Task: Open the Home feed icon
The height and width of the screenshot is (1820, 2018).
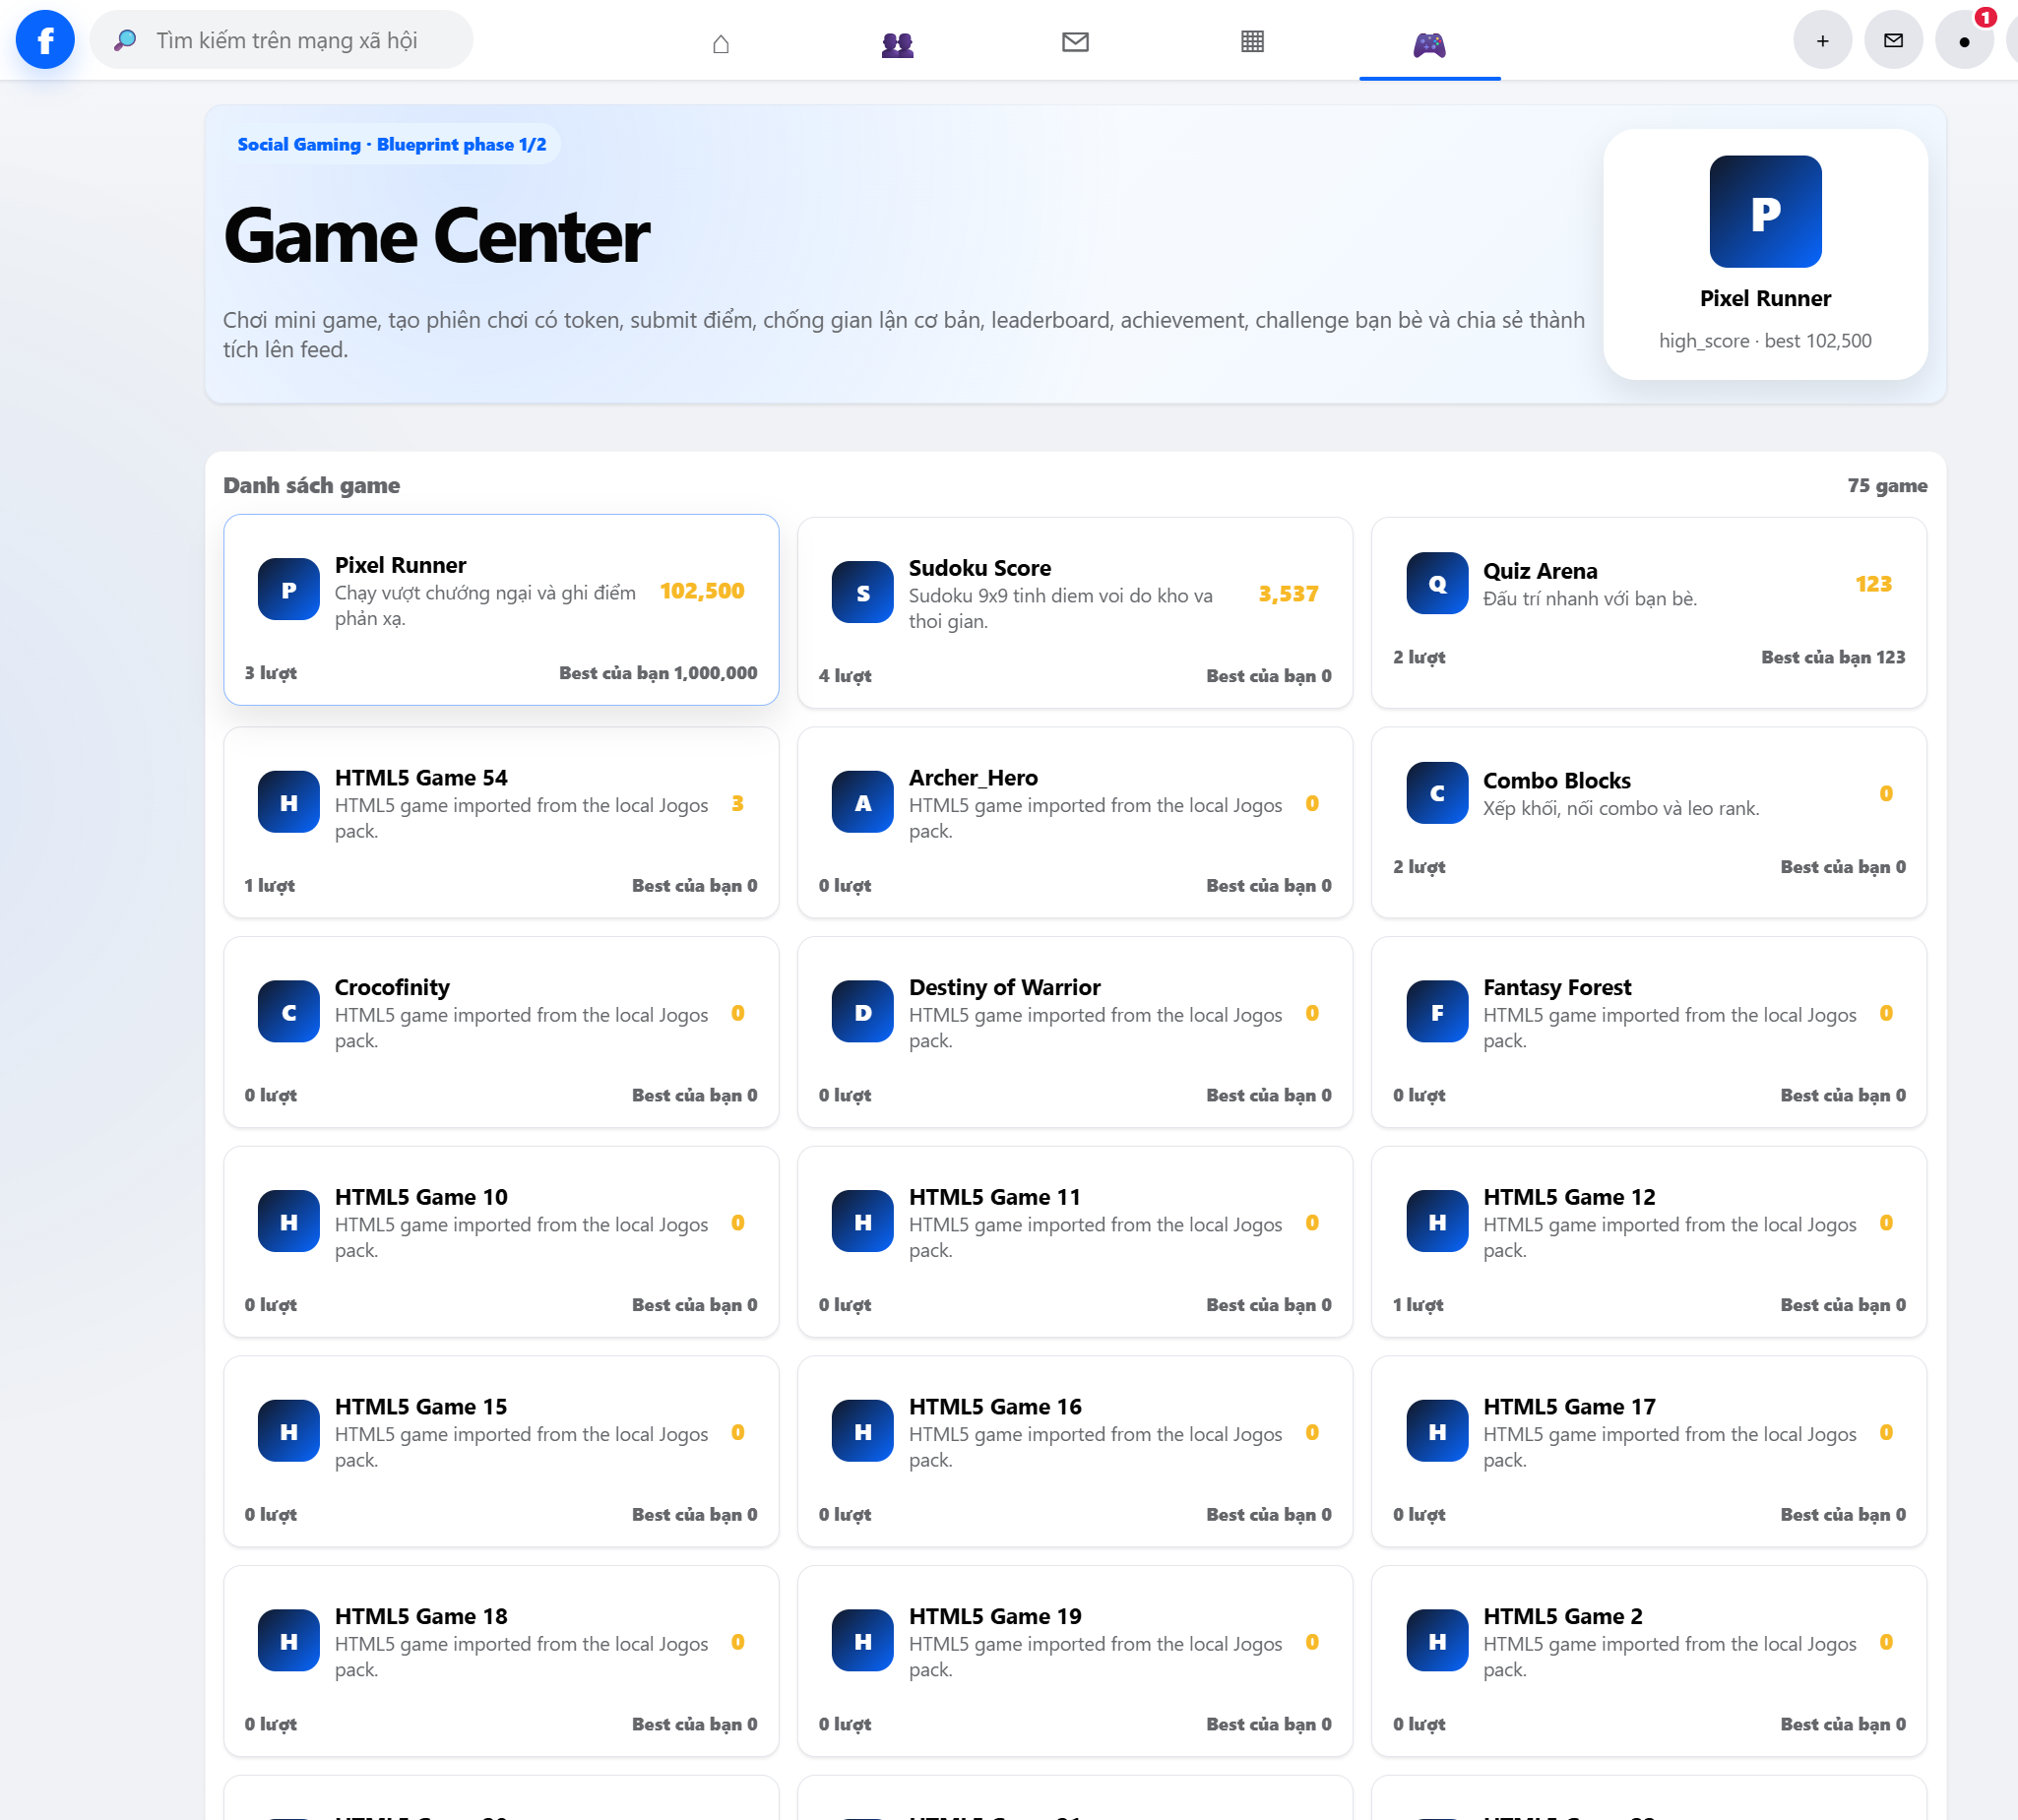Action: coord(720,42)
